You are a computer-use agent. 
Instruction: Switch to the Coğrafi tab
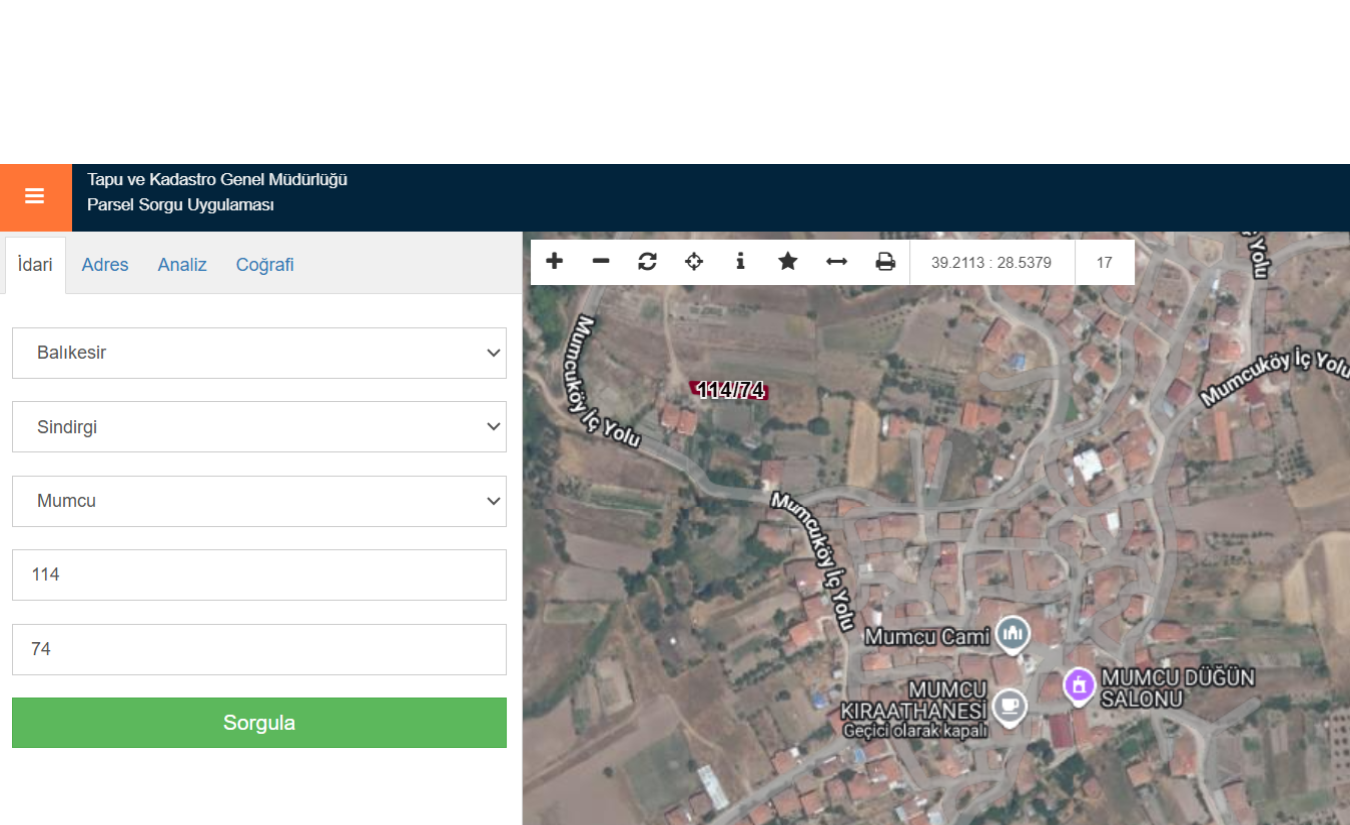[265, 265]
